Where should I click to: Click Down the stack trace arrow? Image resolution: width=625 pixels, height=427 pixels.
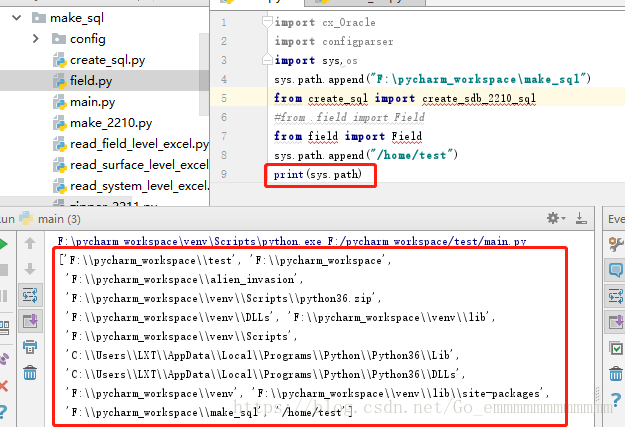30,269
